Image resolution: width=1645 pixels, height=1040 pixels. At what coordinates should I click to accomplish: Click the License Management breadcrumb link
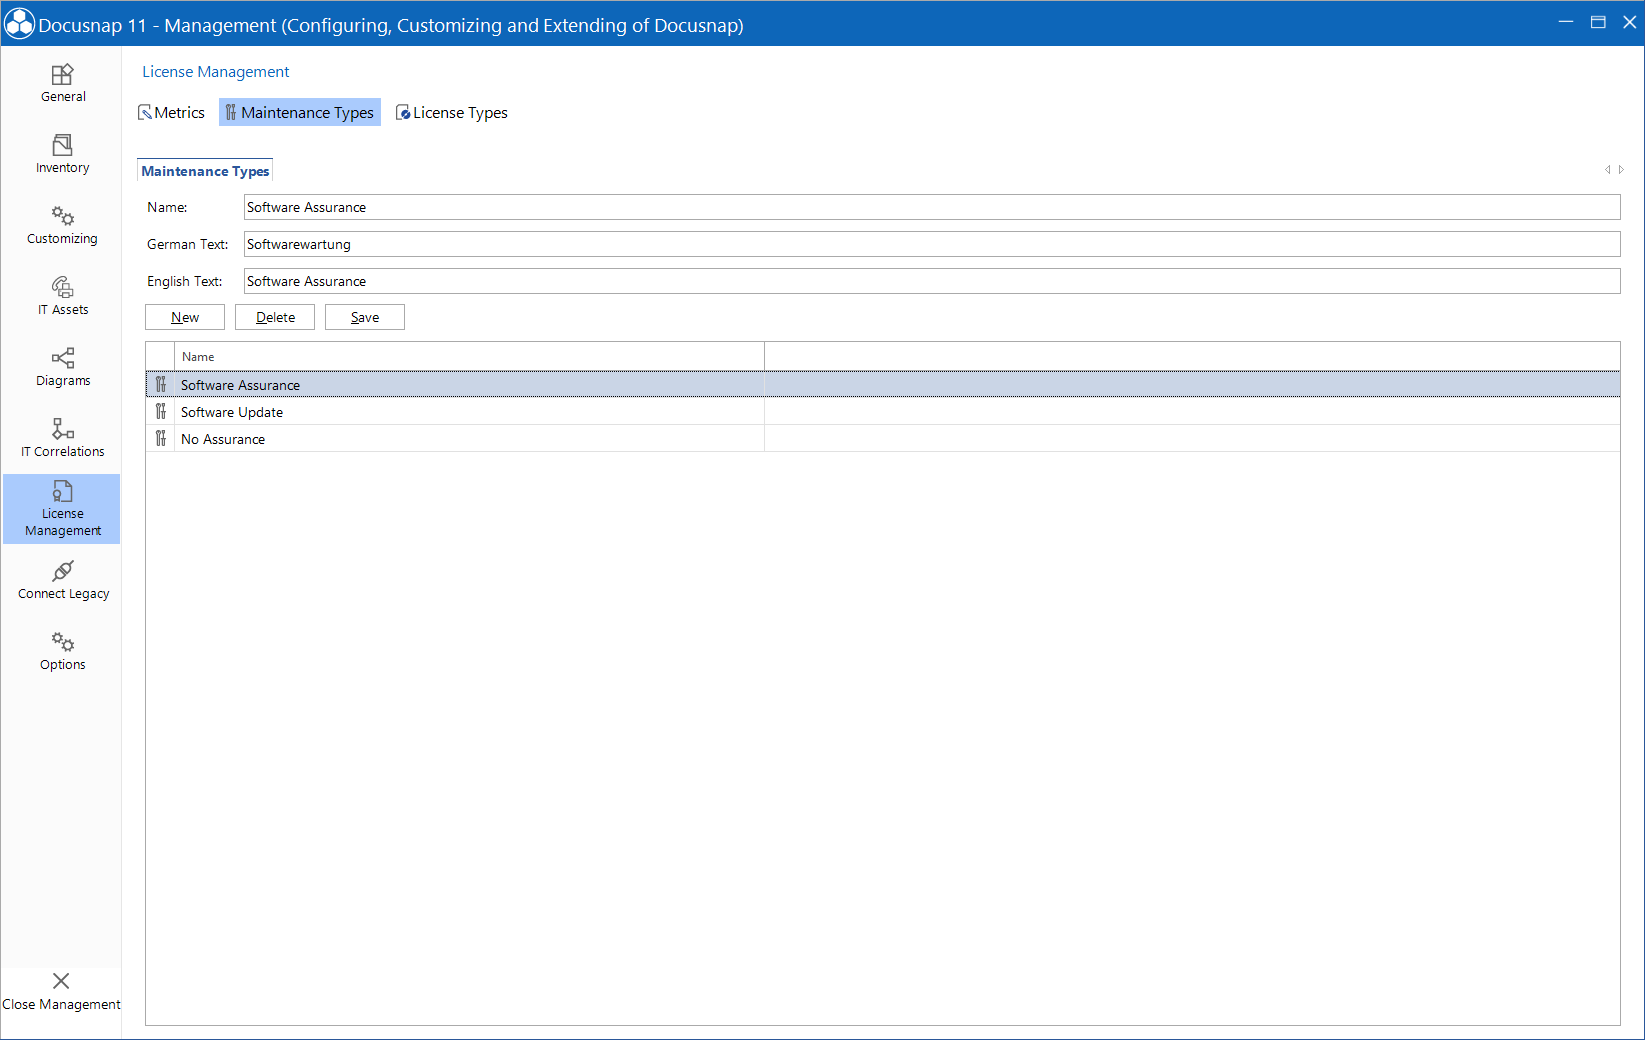pos(215,71)
